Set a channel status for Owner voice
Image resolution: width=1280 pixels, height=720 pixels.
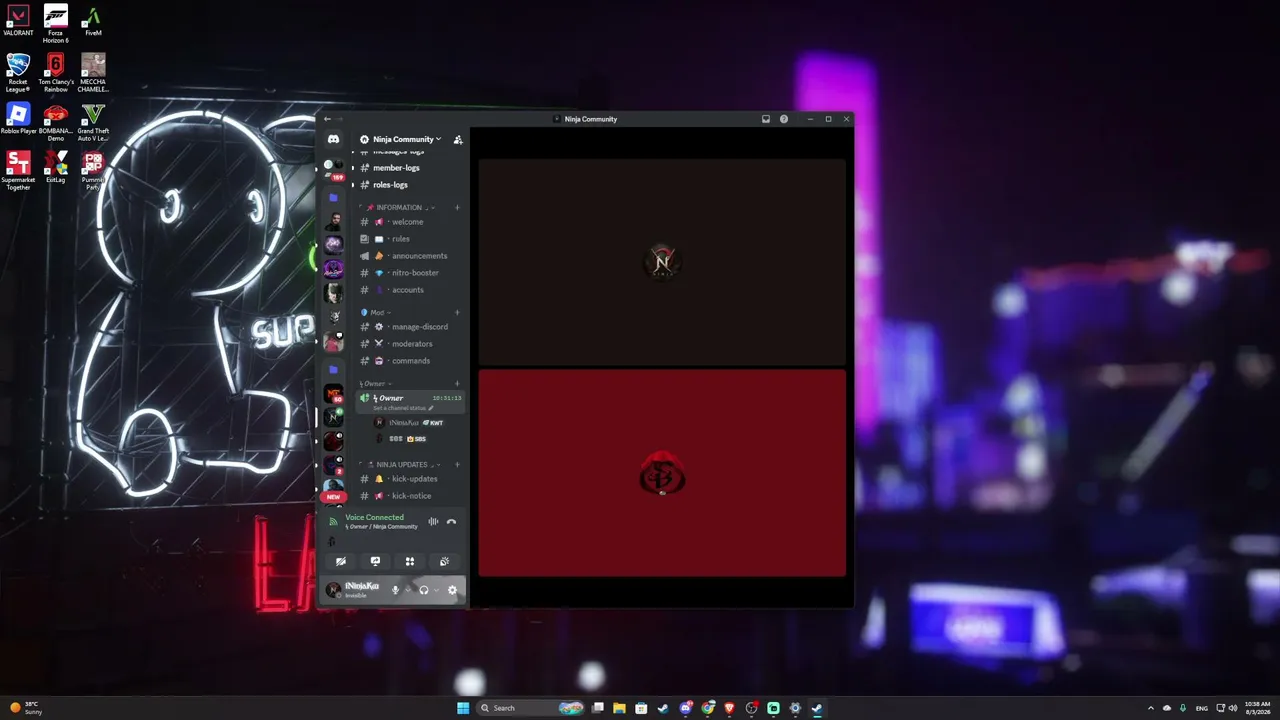[404, 408]
